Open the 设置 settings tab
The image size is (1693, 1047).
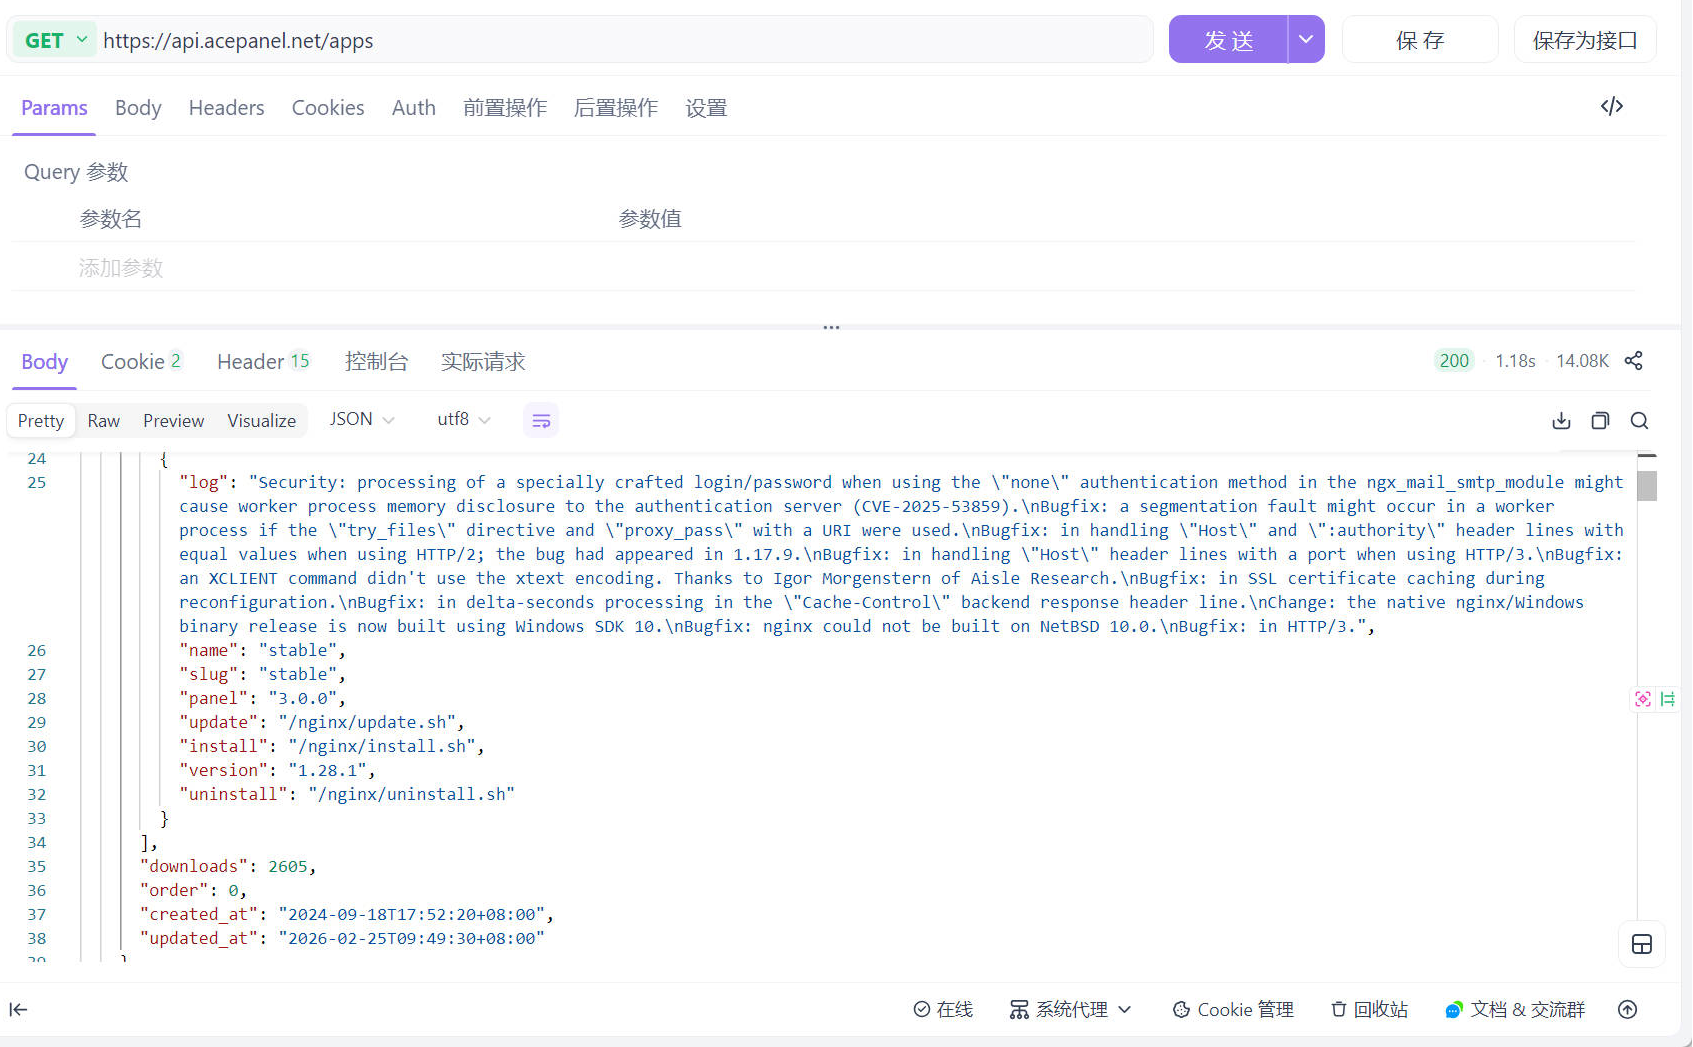[706, 108]
